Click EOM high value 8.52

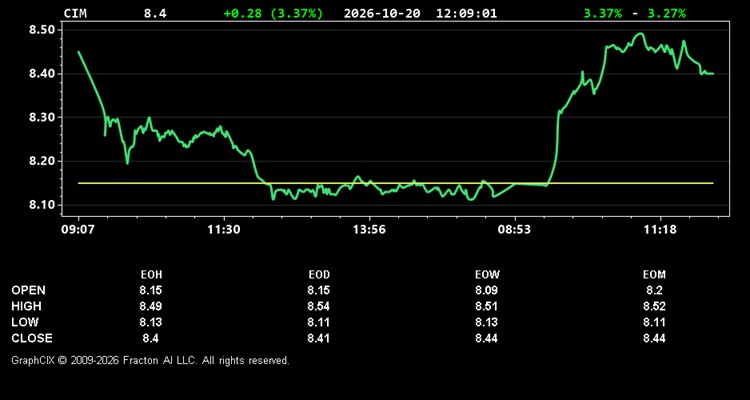pyautogui.click(x=654, y=306)
